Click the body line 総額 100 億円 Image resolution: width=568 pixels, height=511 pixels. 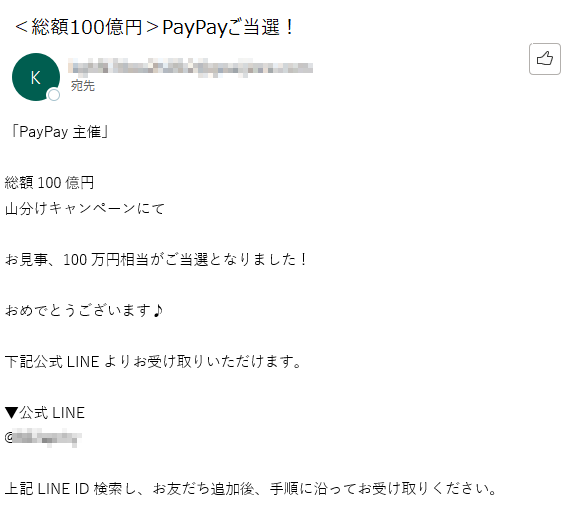50,183
